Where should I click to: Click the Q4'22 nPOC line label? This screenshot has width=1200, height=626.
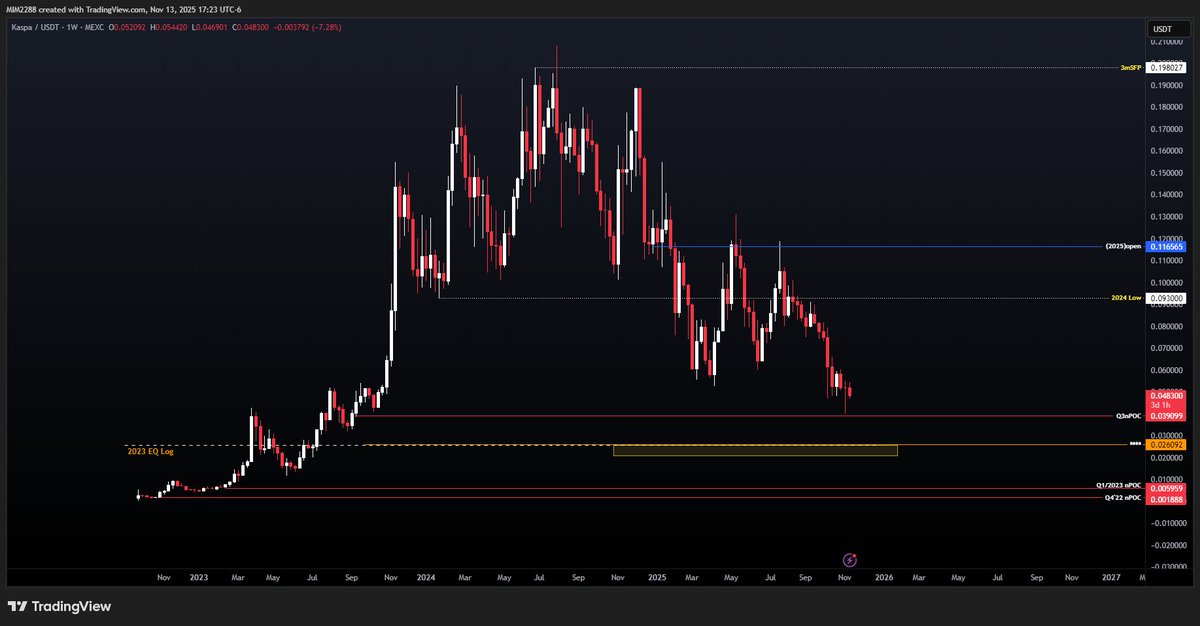[x=1123, y=497]
